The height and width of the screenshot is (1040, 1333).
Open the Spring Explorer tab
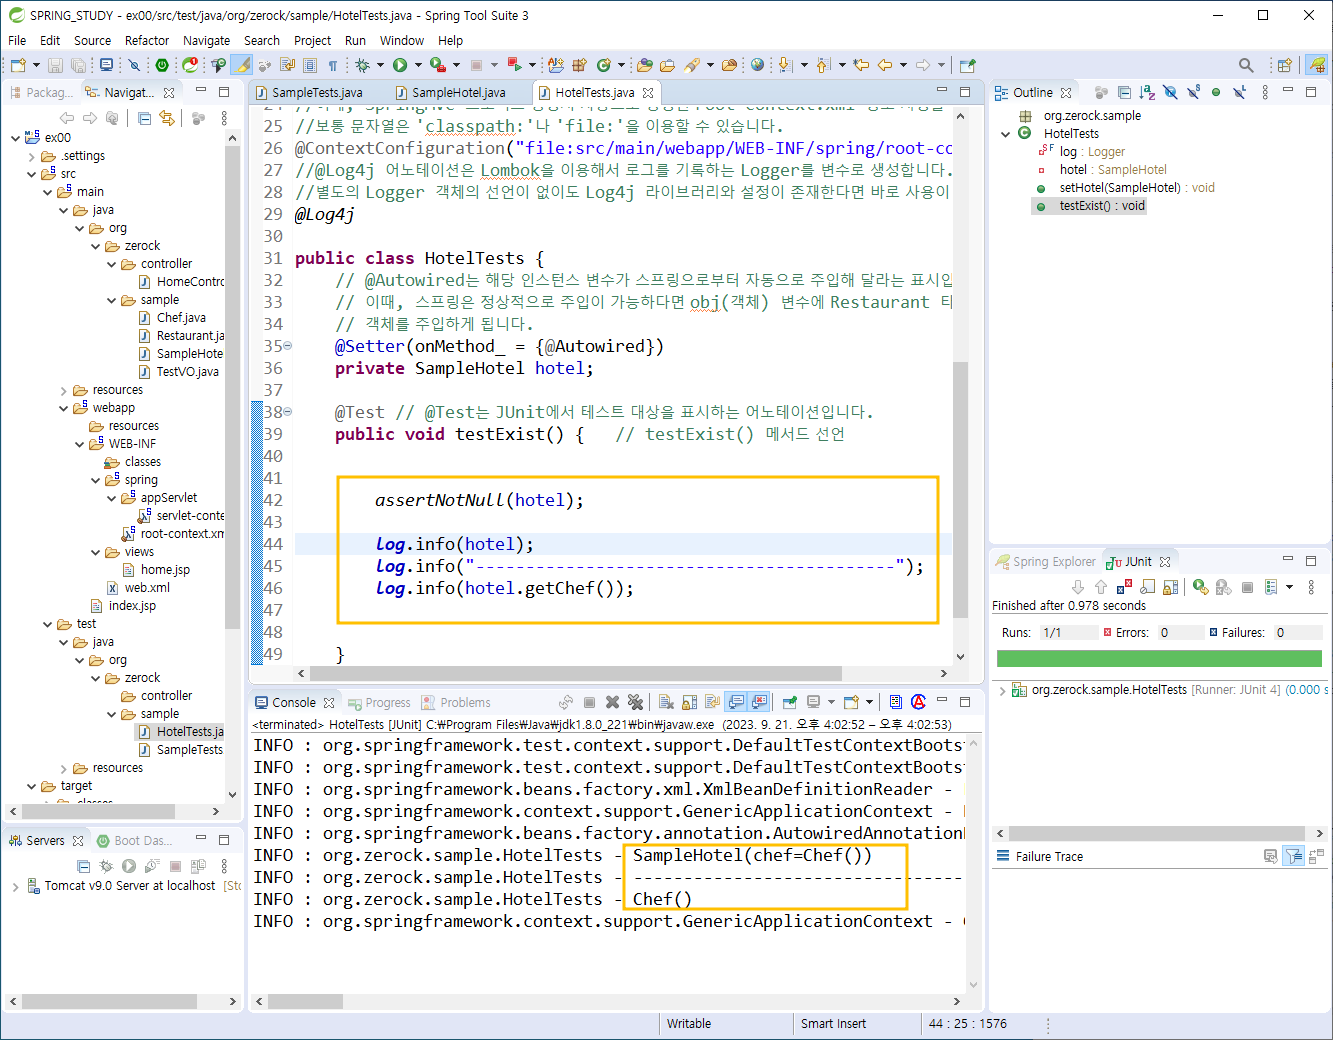[1046, 562]
